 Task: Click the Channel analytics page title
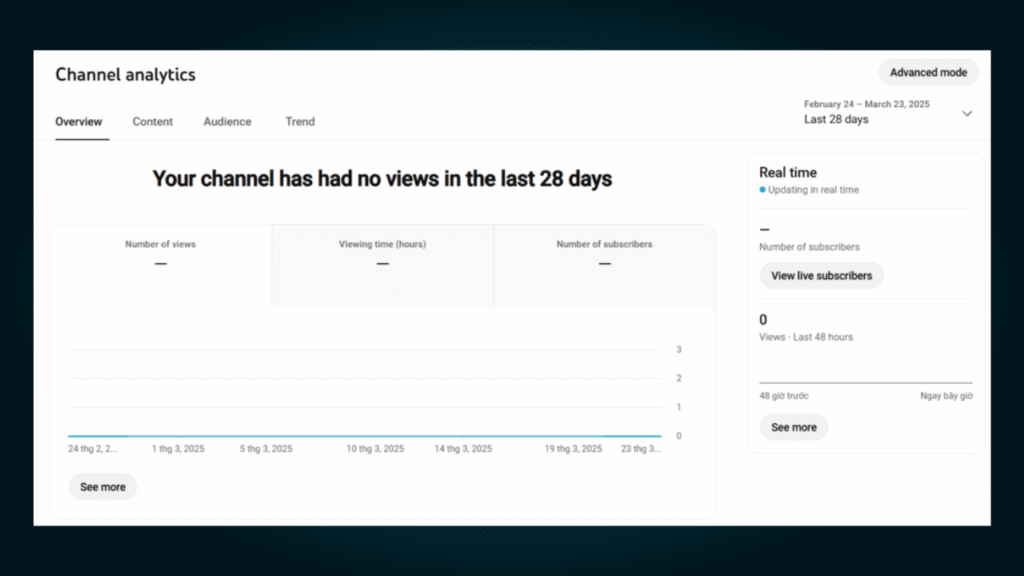tap(125, 75)
